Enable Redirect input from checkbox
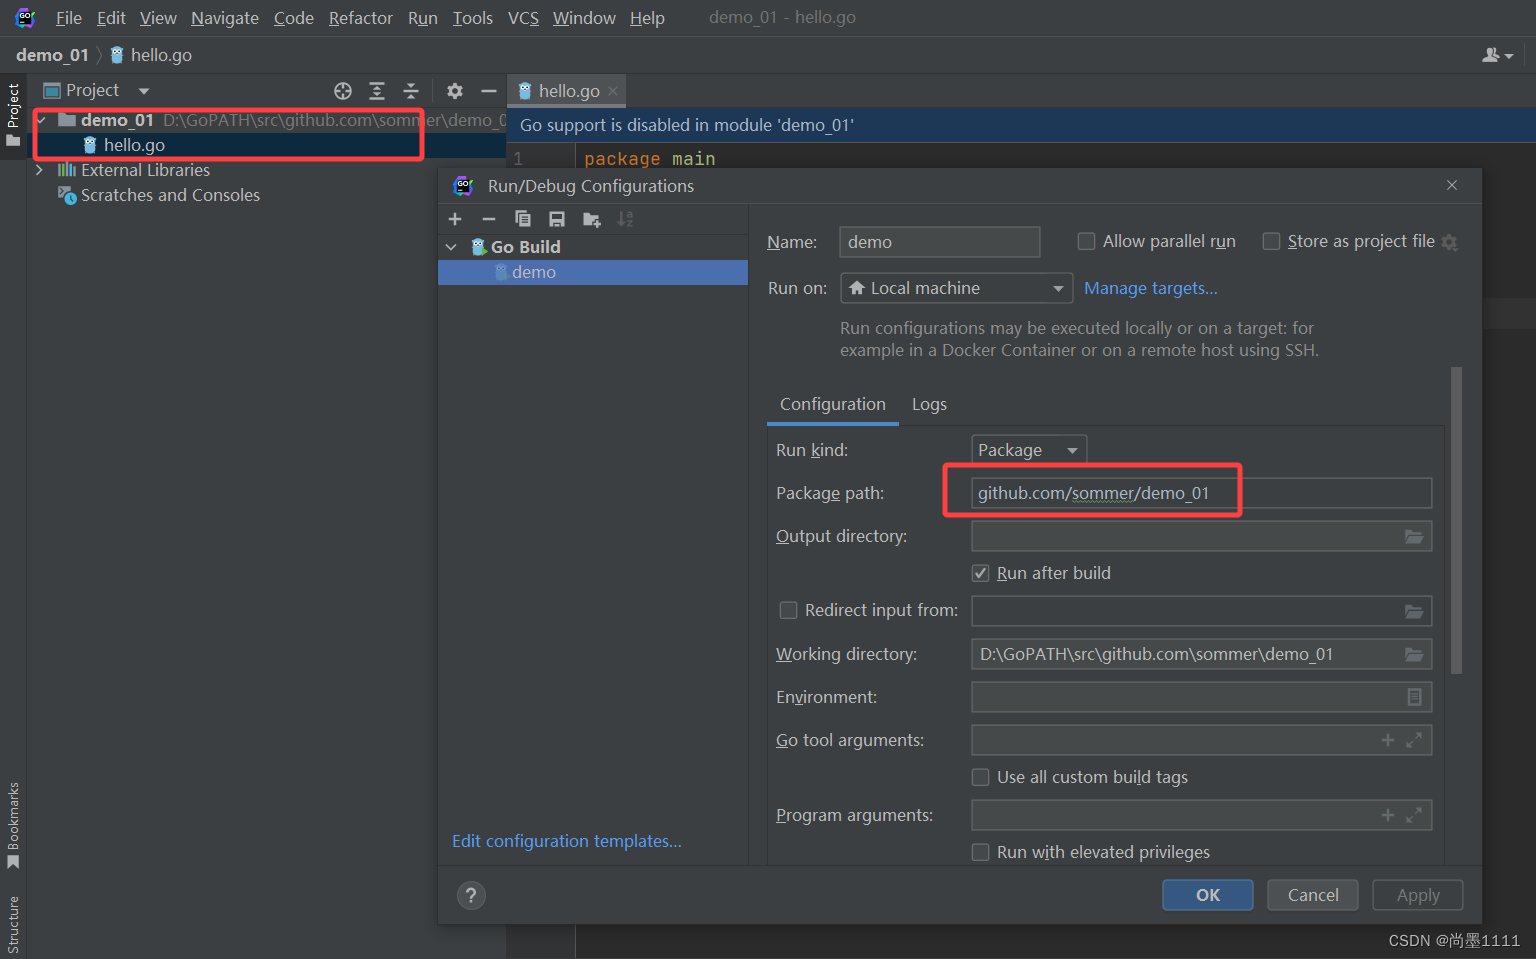1536x959 pixels. point(788,610)
